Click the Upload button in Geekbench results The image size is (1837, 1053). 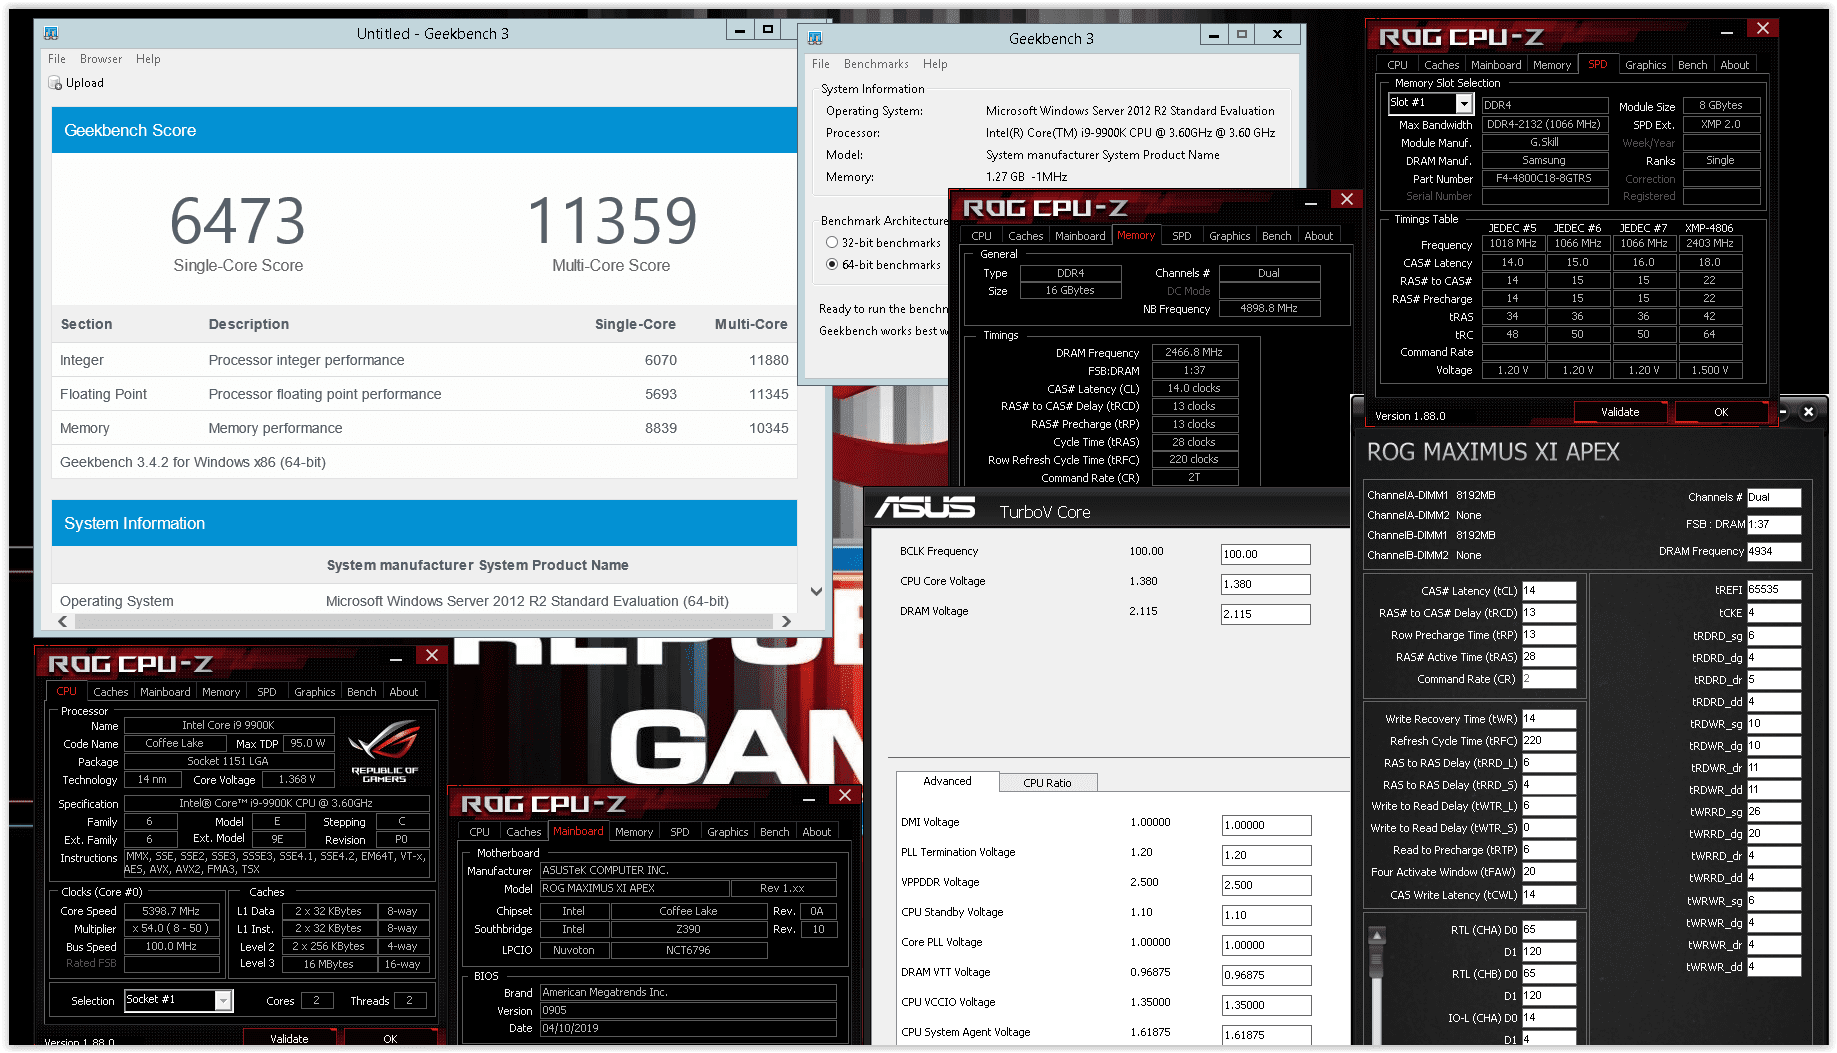tap(76, 83)
